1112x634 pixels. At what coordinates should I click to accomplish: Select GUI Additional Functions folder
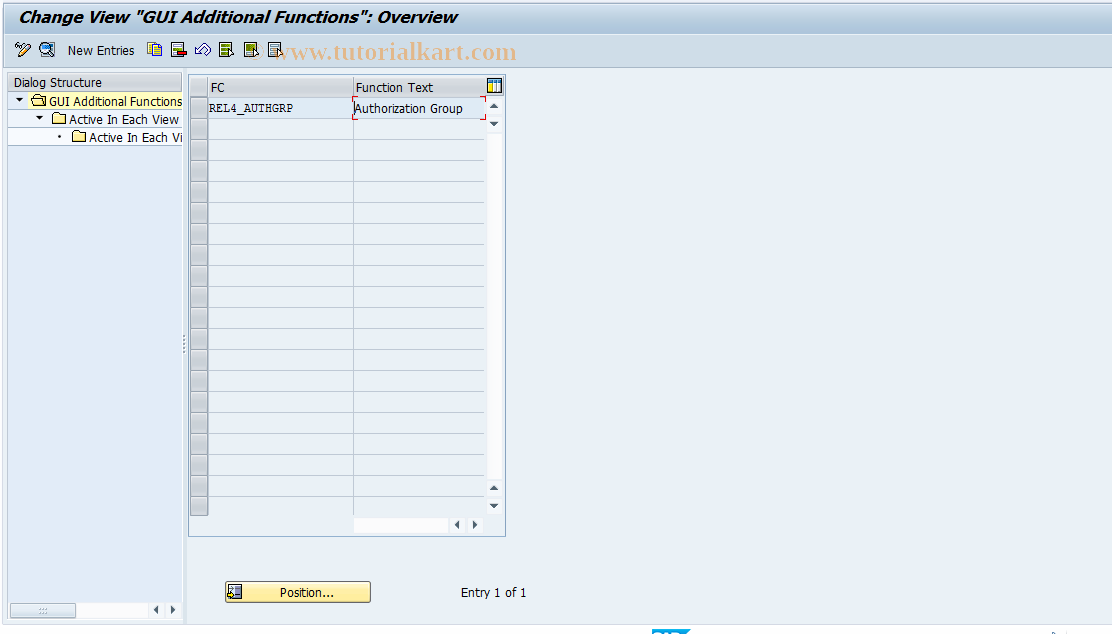pyautogui.click(x=107, y=101)
